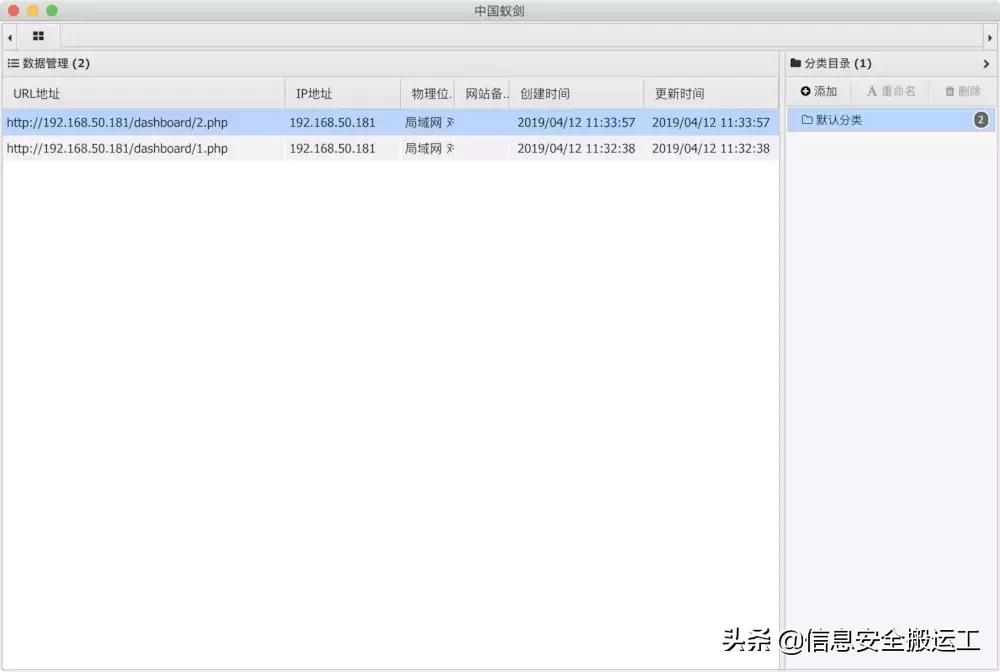Collapse the 分类目录 panel using the chevron
The height and width of the screenshot is (672, 1000).
tap(988, 62)
